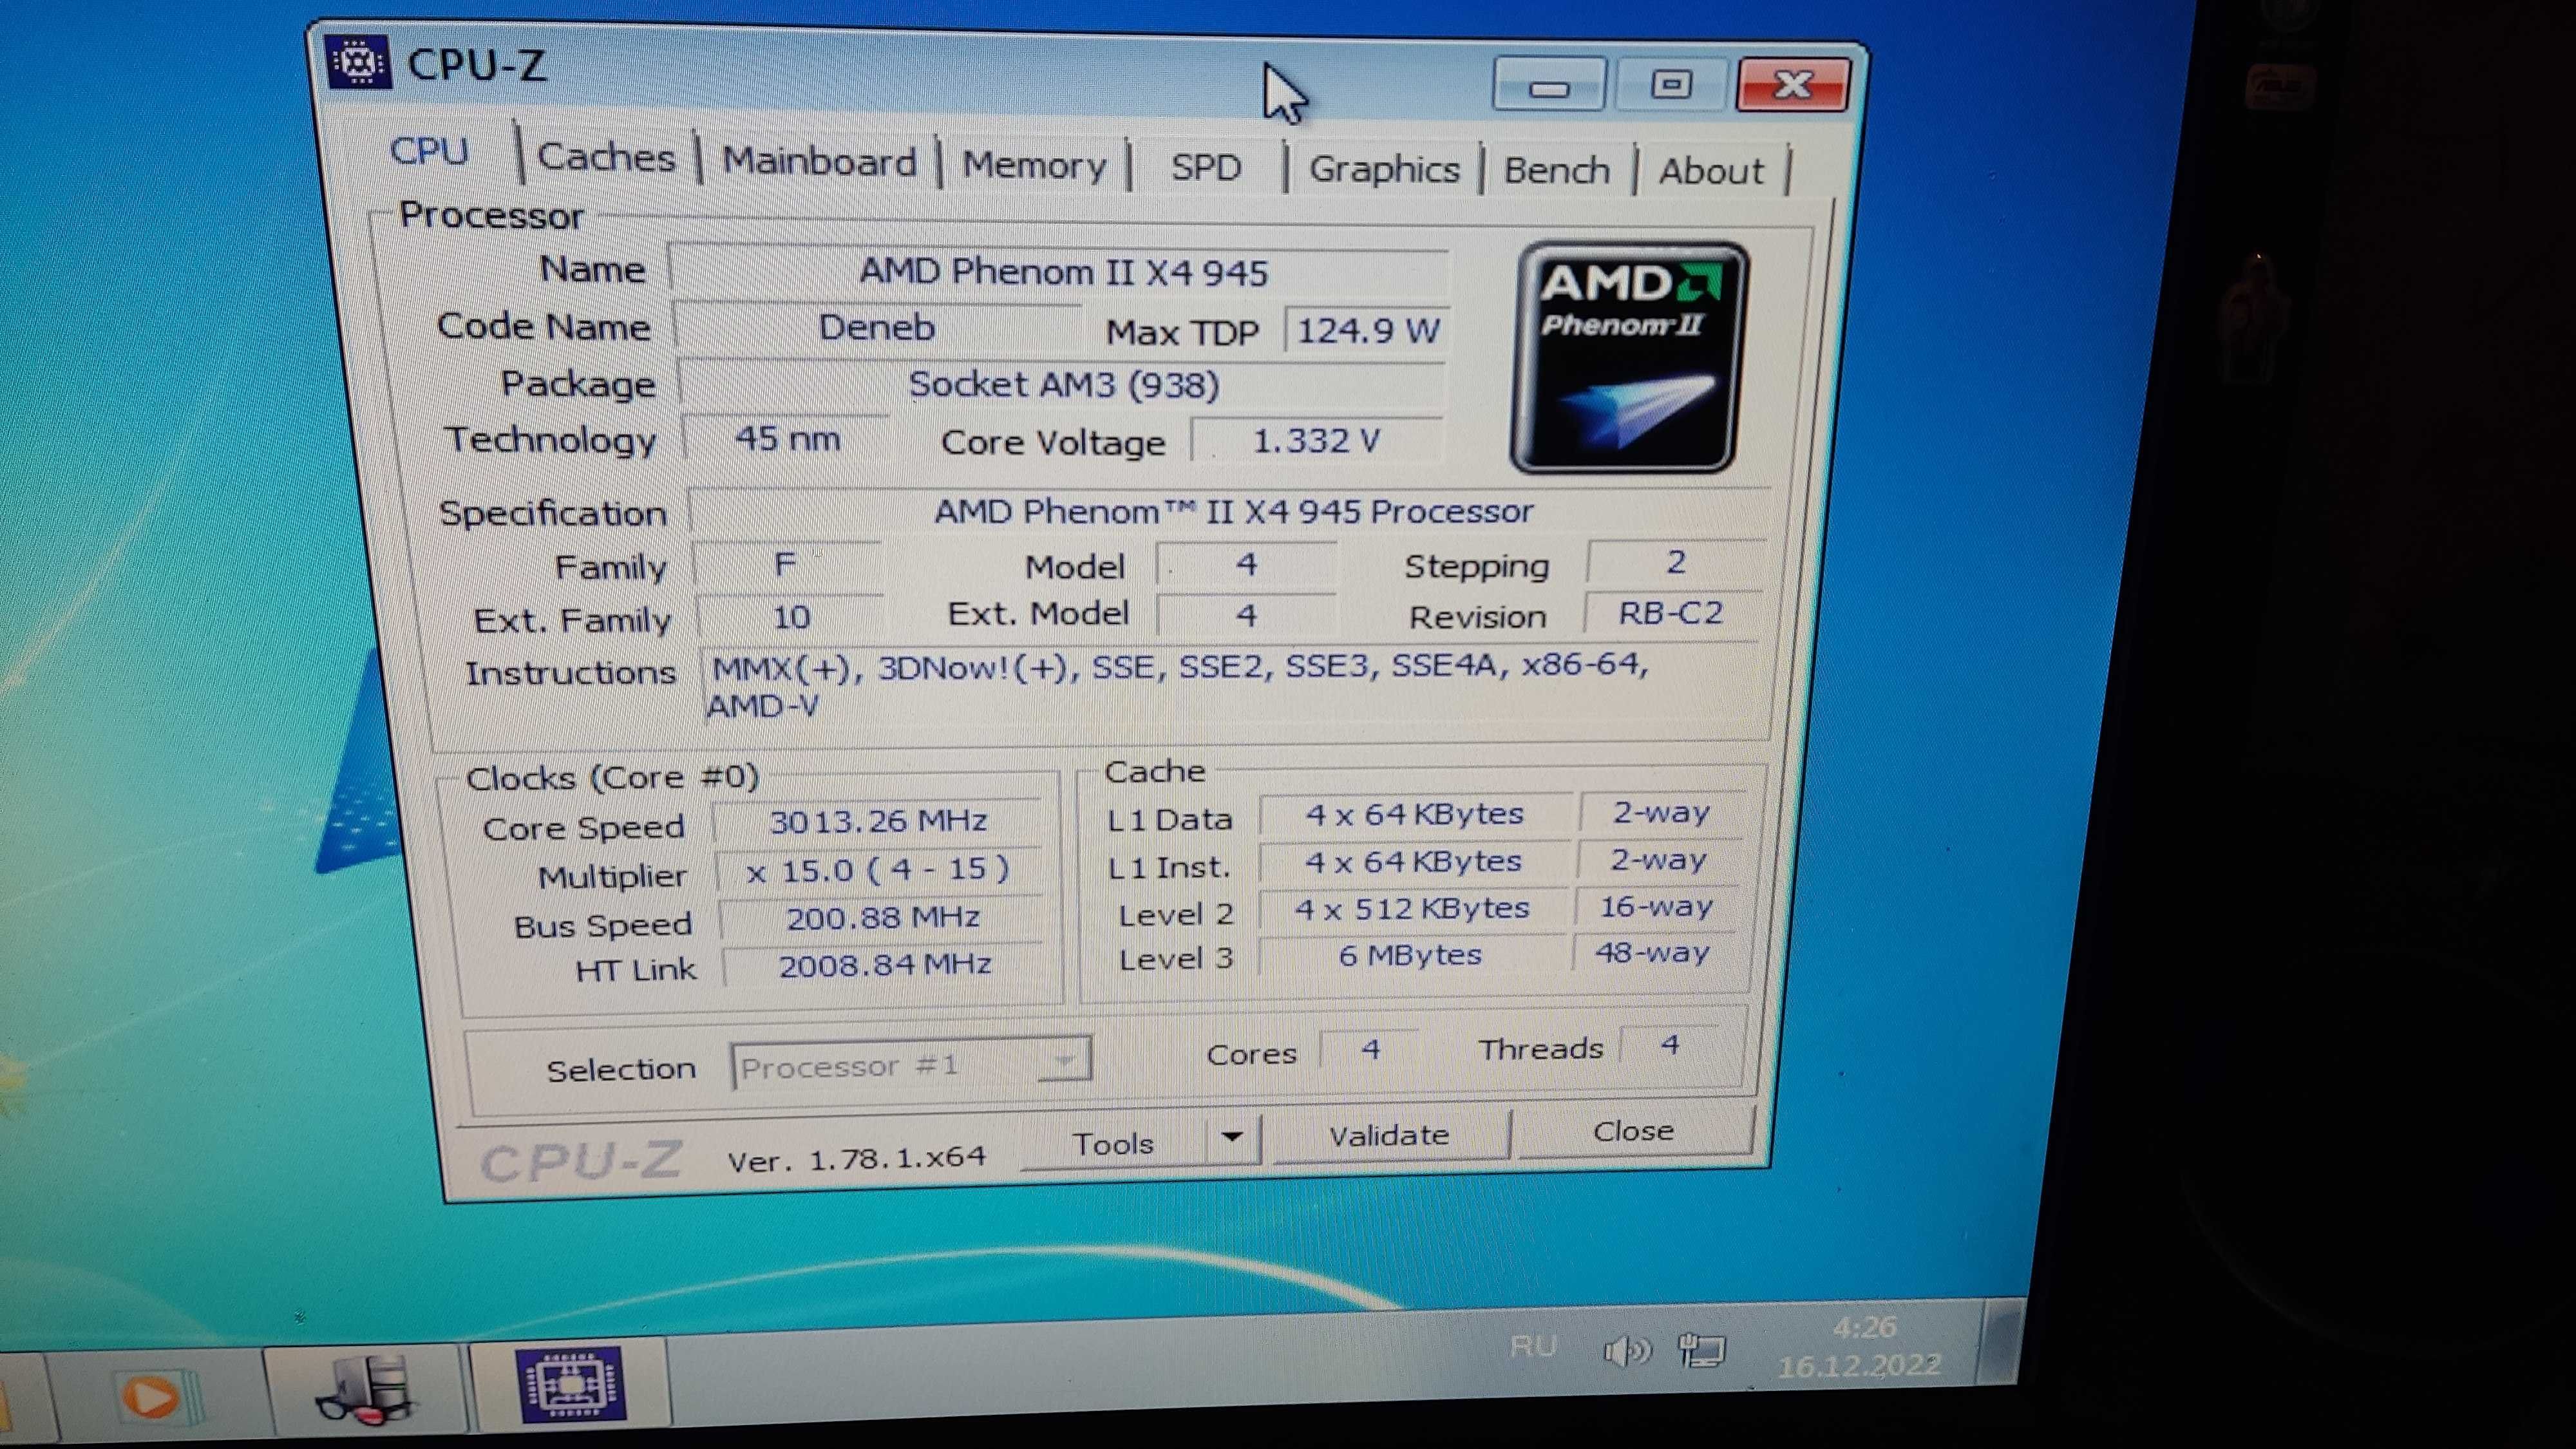The image size is (2576, 1449).
Task: Click the Technology value 45 nm
Action: 787,438
